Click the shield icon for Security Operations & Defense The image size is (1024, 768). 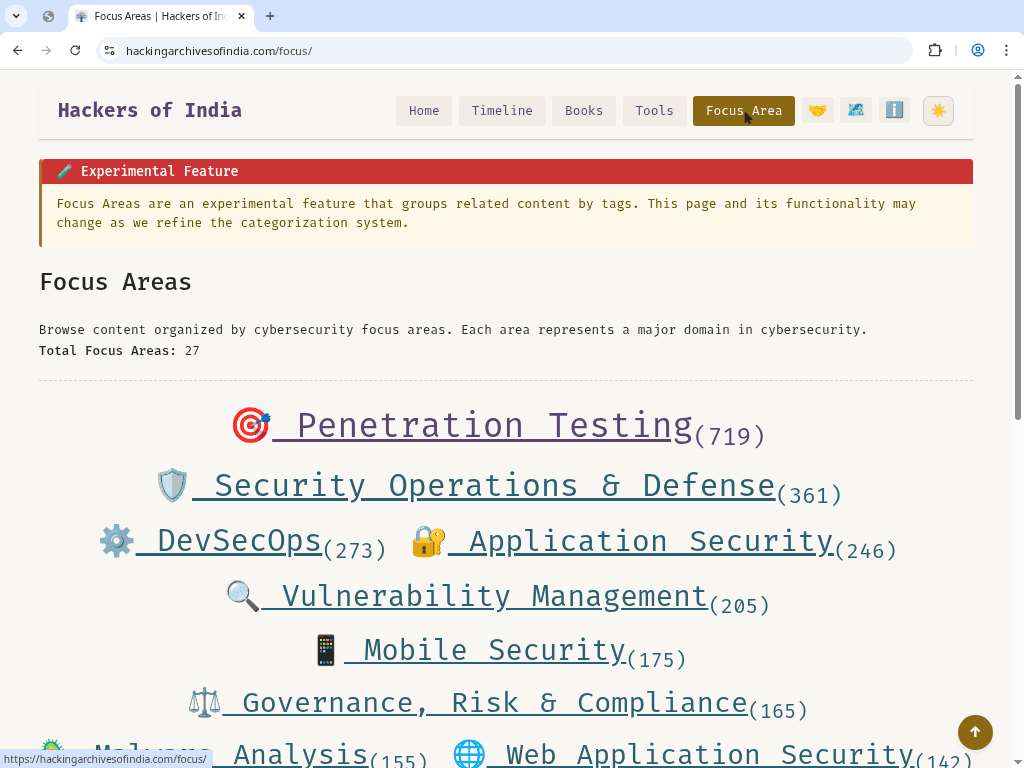point(172,485)
